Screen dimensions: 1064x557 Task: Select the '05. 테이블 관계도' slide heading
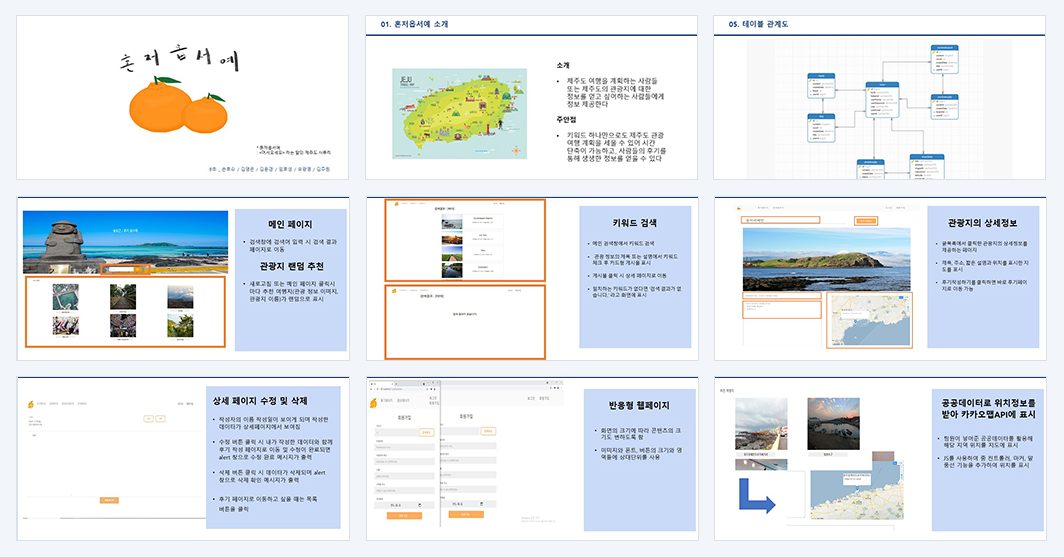(x=758, y=24)
